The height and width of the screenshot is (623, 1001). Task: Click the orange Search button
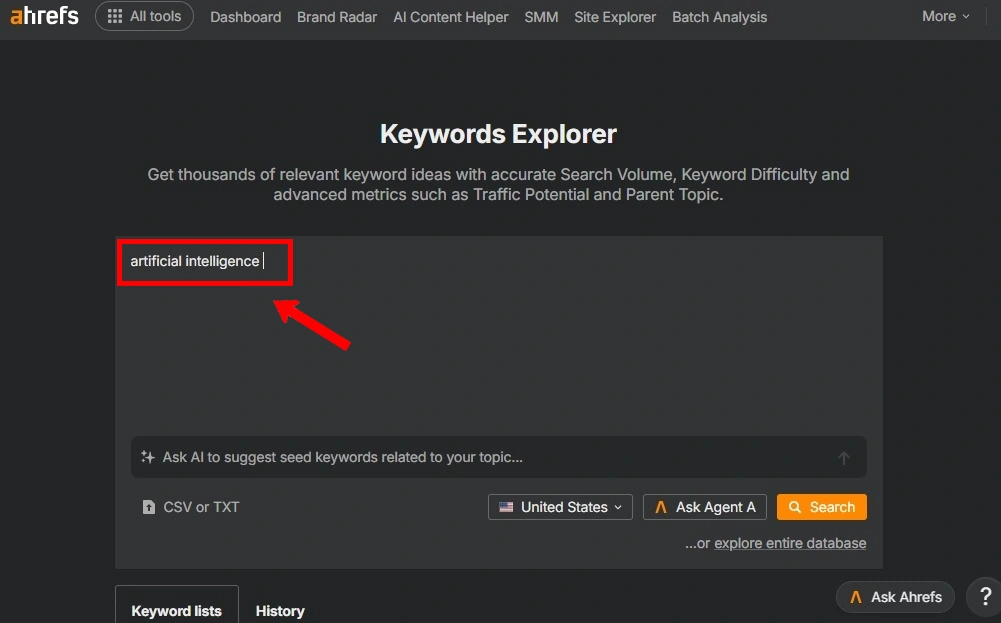pyautogui.click(x=822, y=507)
